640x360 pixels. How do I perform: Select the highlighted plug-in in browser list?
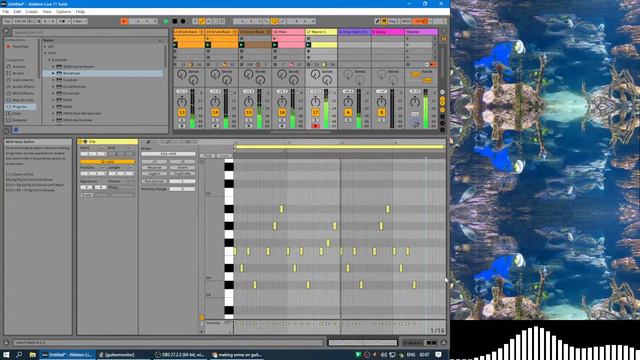coord(103,73)
